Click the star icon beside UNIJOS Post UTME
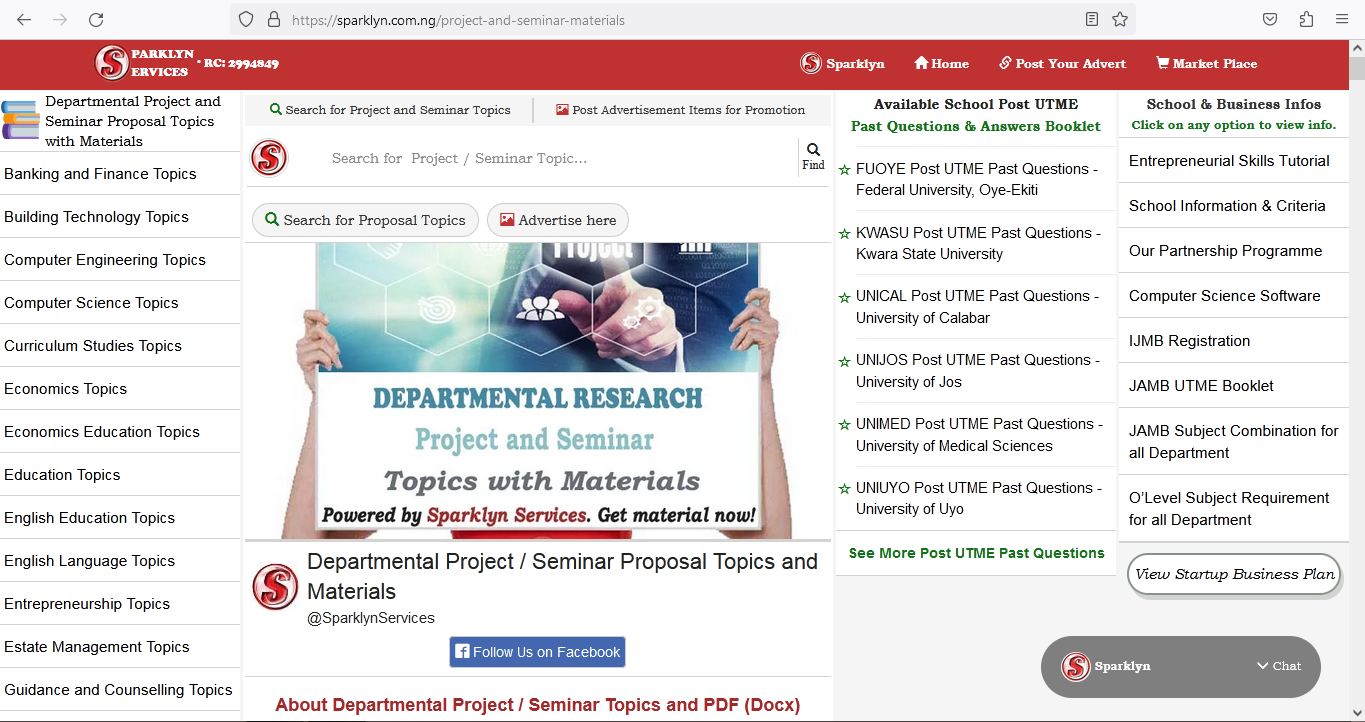 pyautogui.click(x=845, y=361)
